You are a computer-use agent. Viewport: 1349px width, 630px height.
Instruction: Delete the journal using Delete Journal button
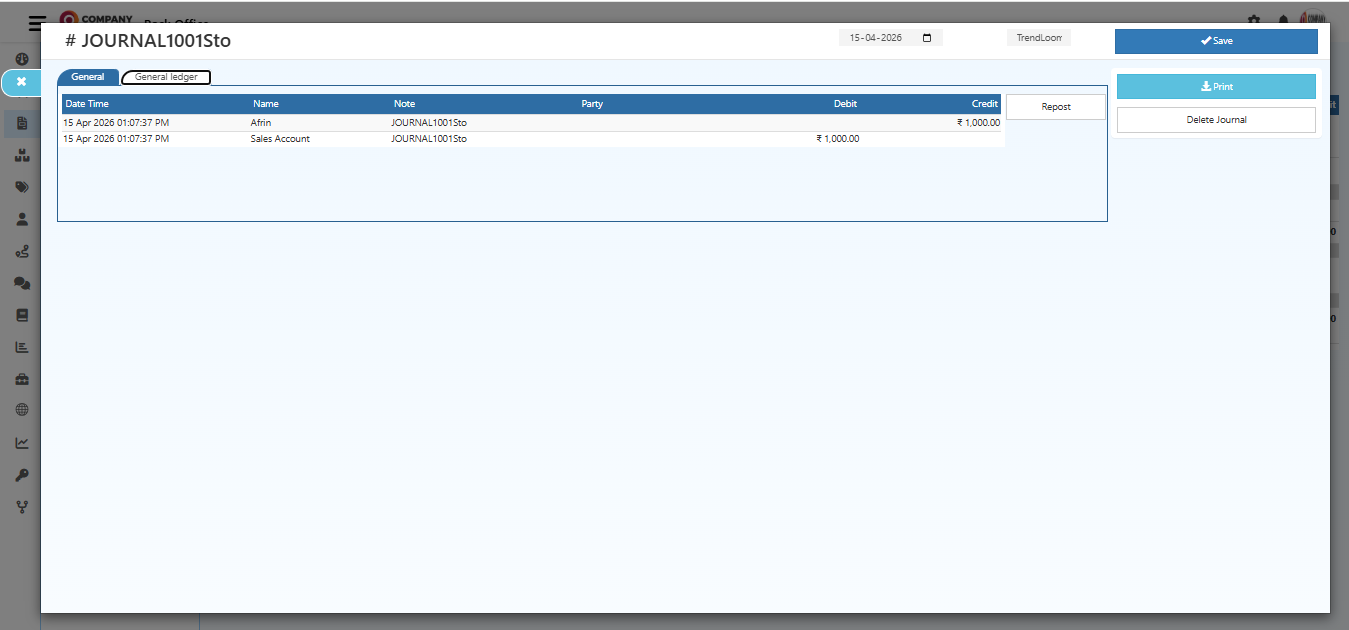(x=1216, y=119)
